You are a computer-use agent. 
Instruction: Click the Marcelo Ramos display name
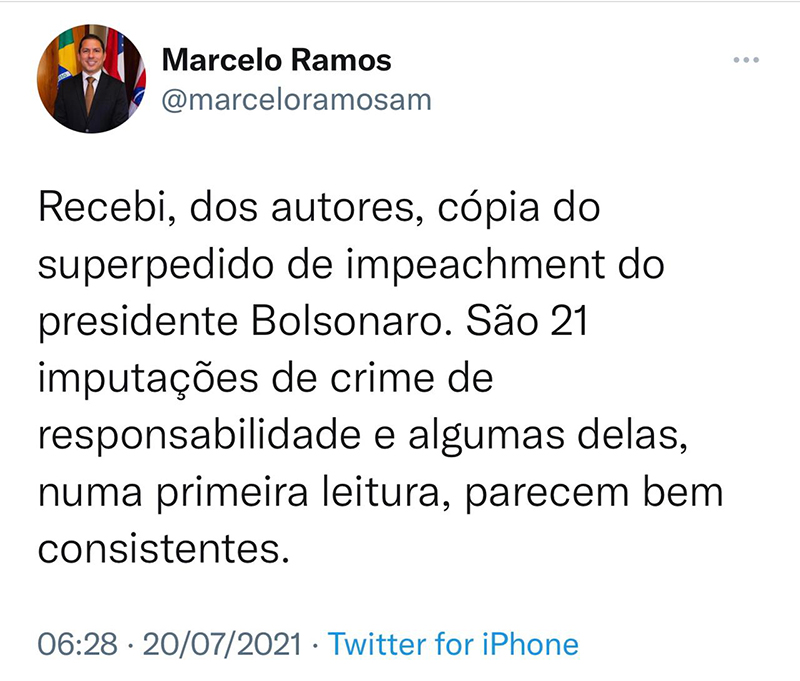(277, 60)
